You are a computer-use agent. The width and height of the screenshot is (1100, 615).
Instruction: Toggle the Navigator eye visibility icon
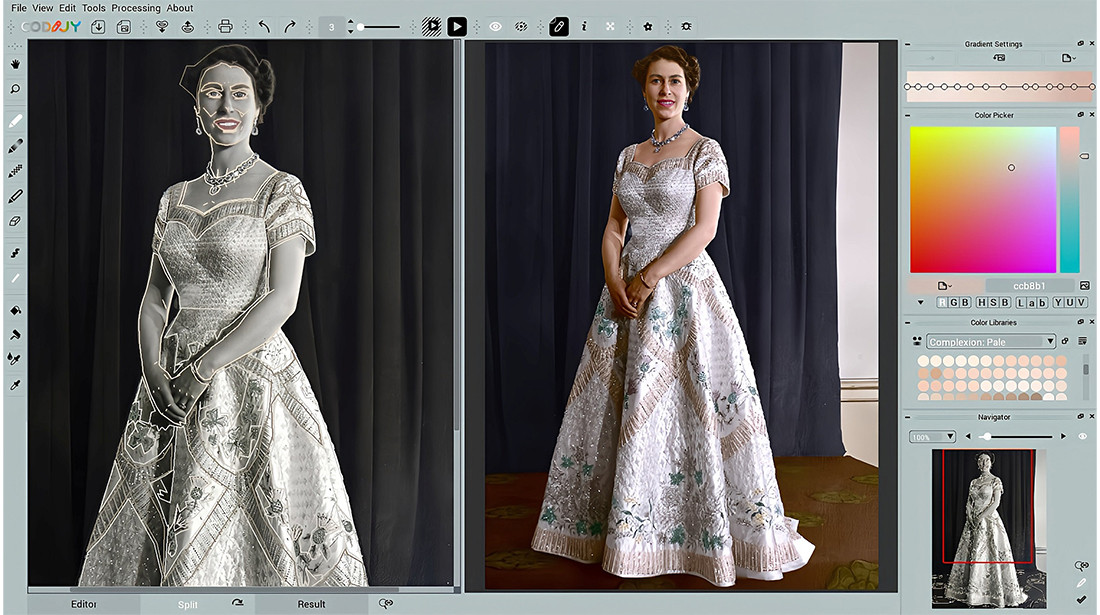(1082, 437)
